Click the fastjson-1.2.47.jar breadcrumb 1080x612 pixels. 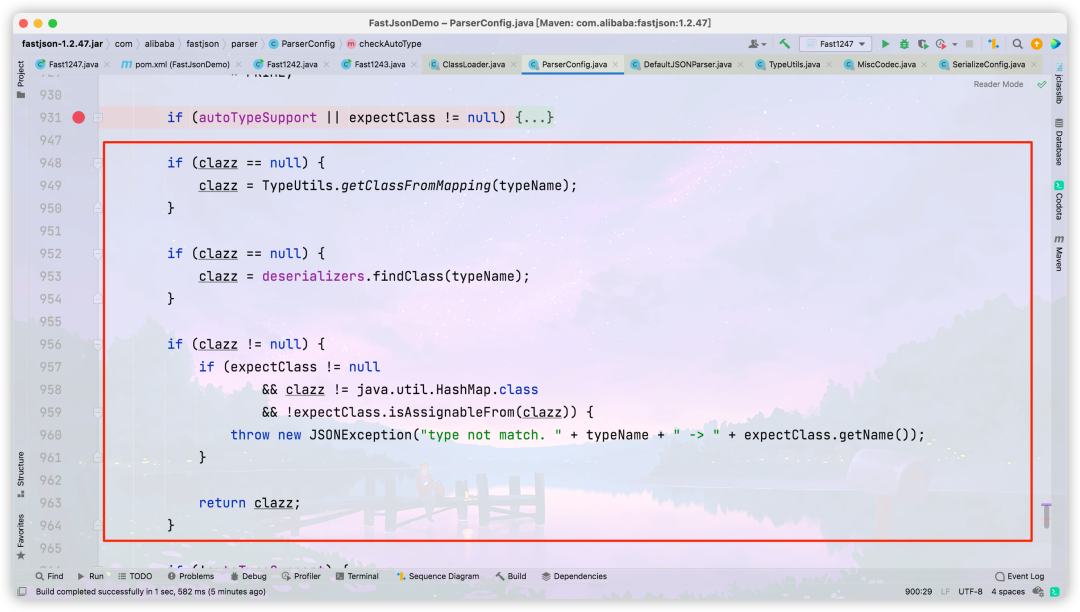tap(62, 43)
